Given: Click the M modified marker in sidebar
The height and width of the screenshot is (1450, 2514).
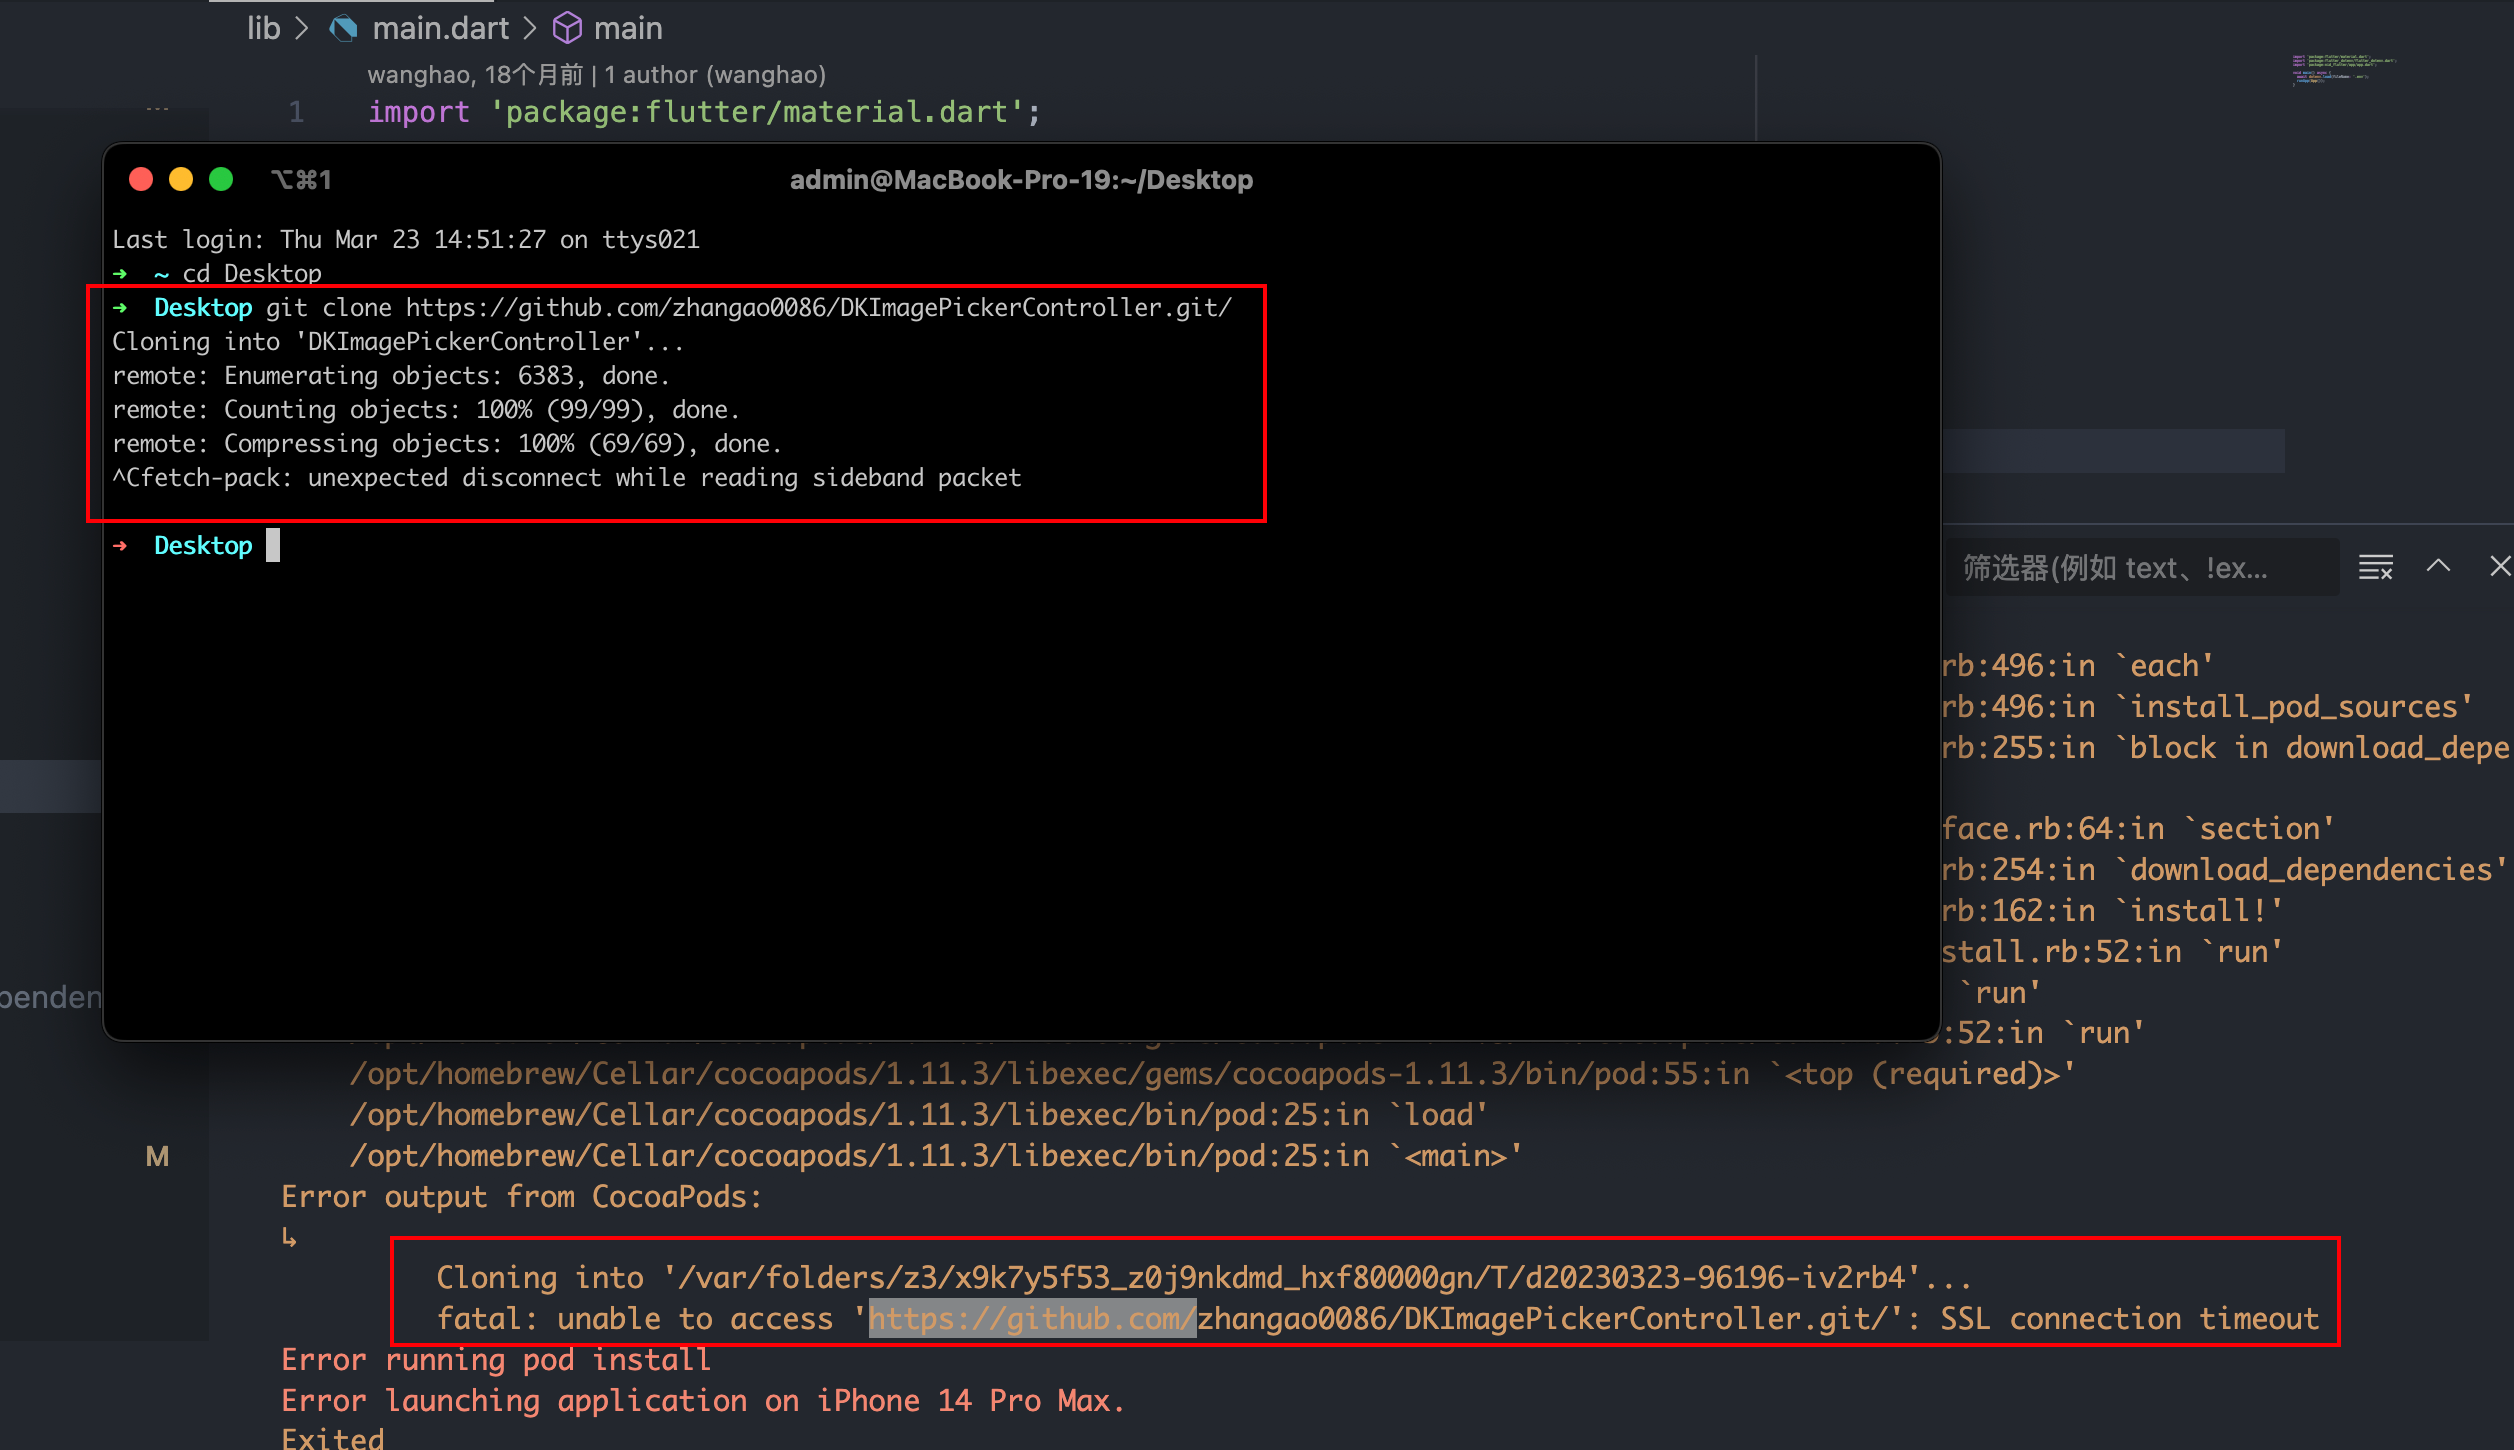Looking at the screenshot, I should 157,1157.
